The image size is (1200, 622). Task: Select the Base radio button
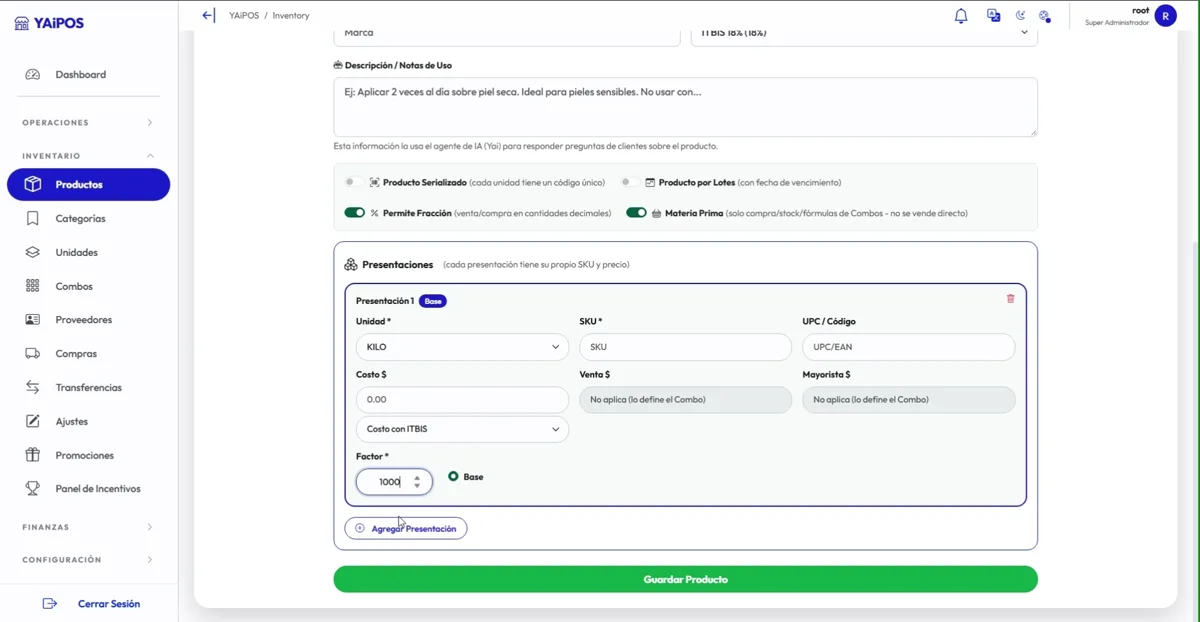coord(453,477)
